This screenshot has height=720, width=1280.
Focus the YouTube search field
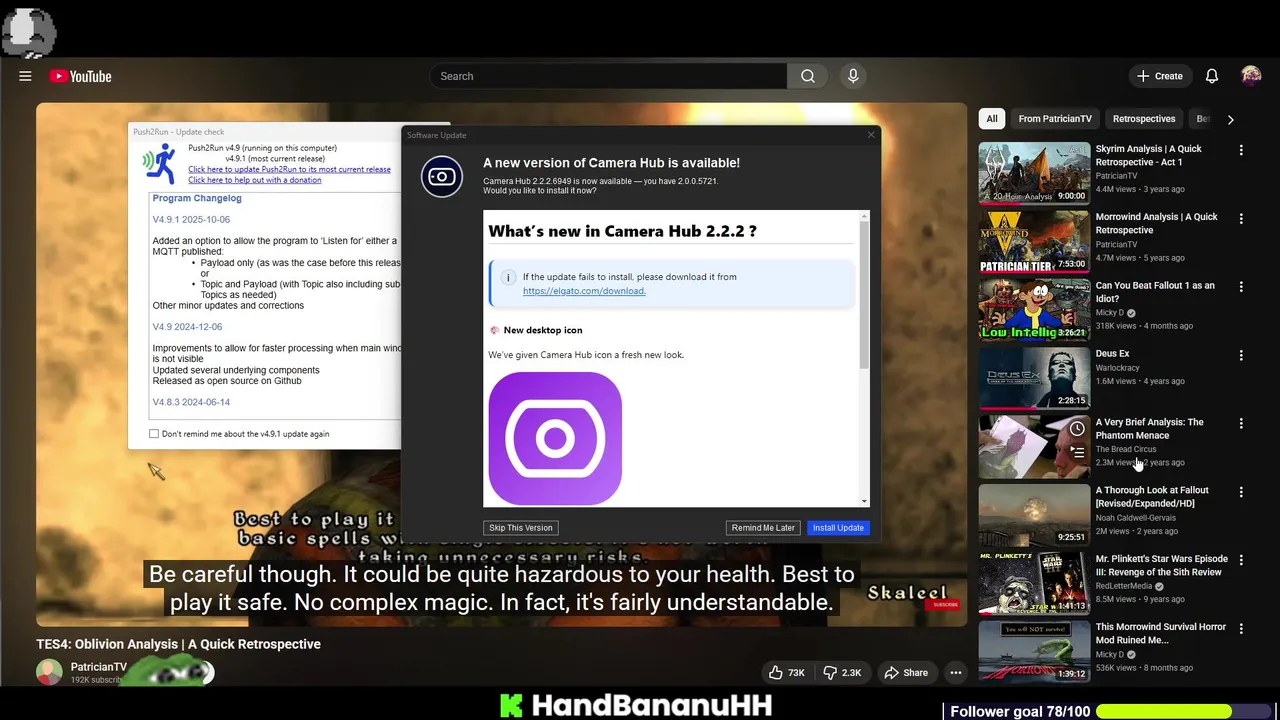pos(608,76)
